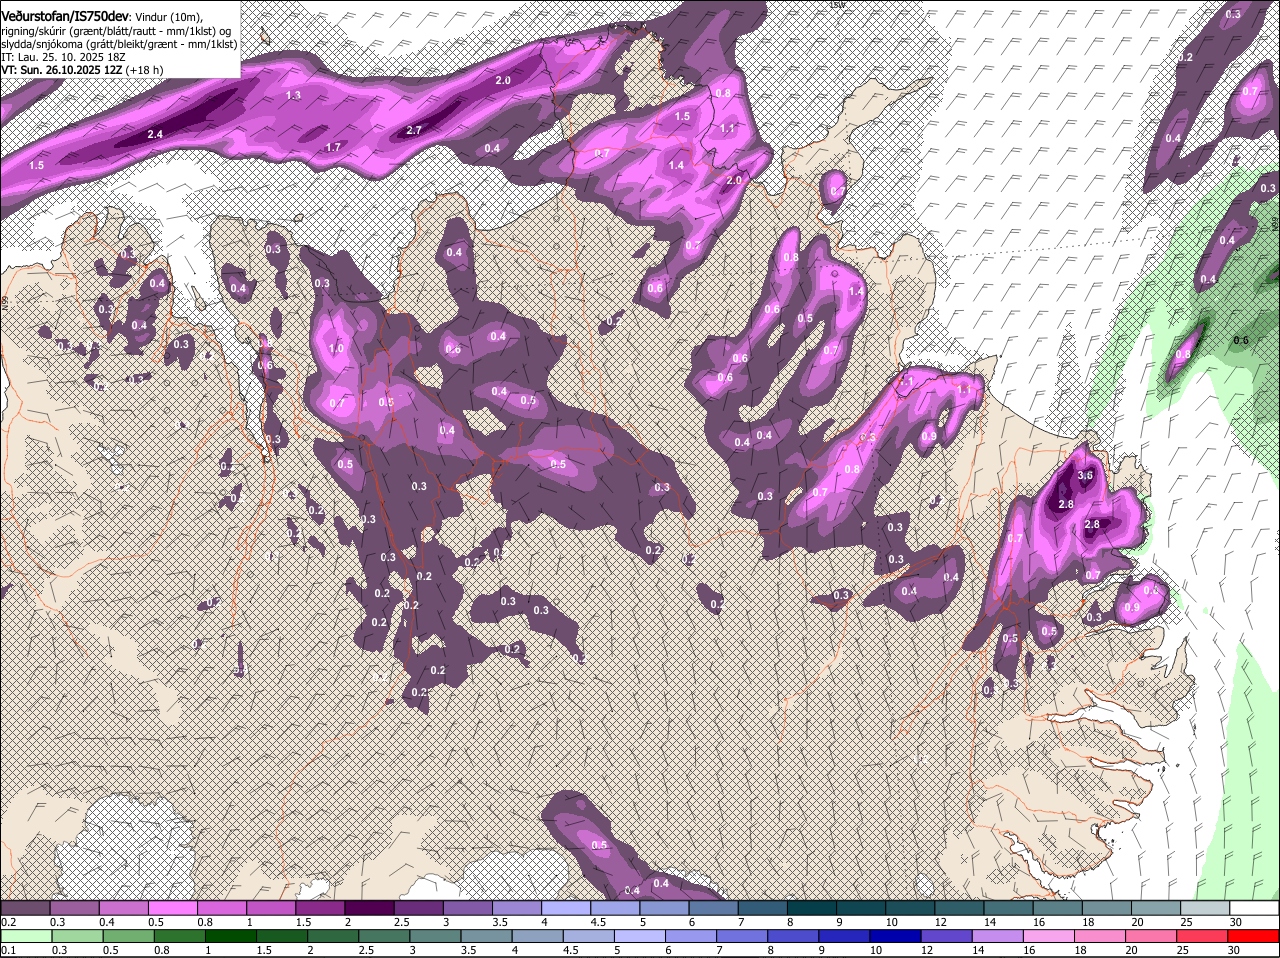Select the 0.2 swatch in the upper purple scale

[x=25, y=907]
